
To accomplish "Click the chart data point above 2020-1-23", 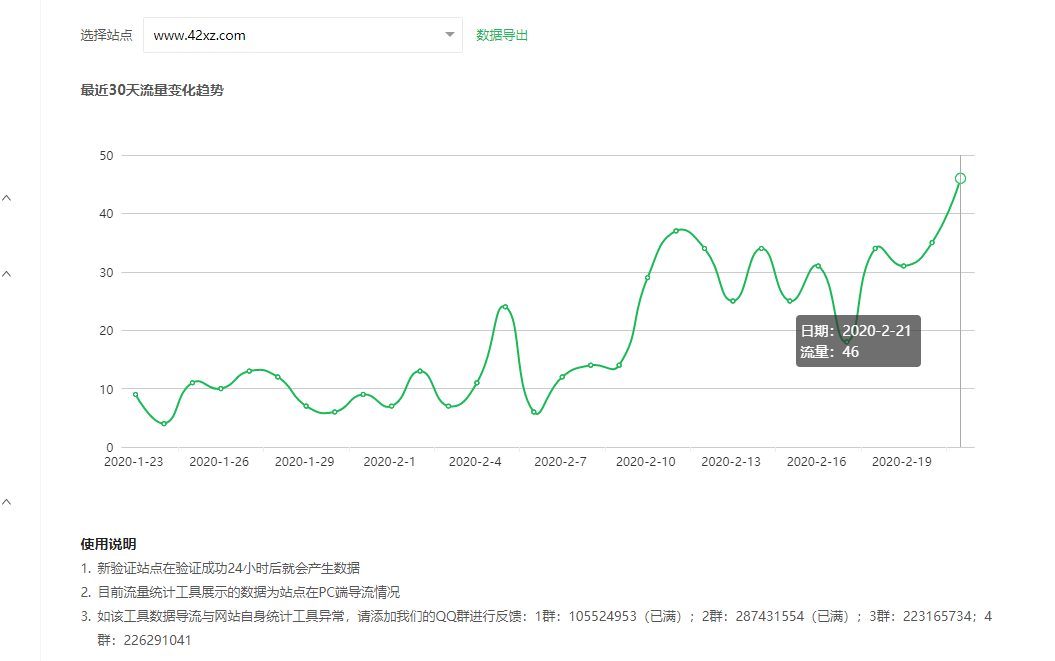I will [135, 394].
